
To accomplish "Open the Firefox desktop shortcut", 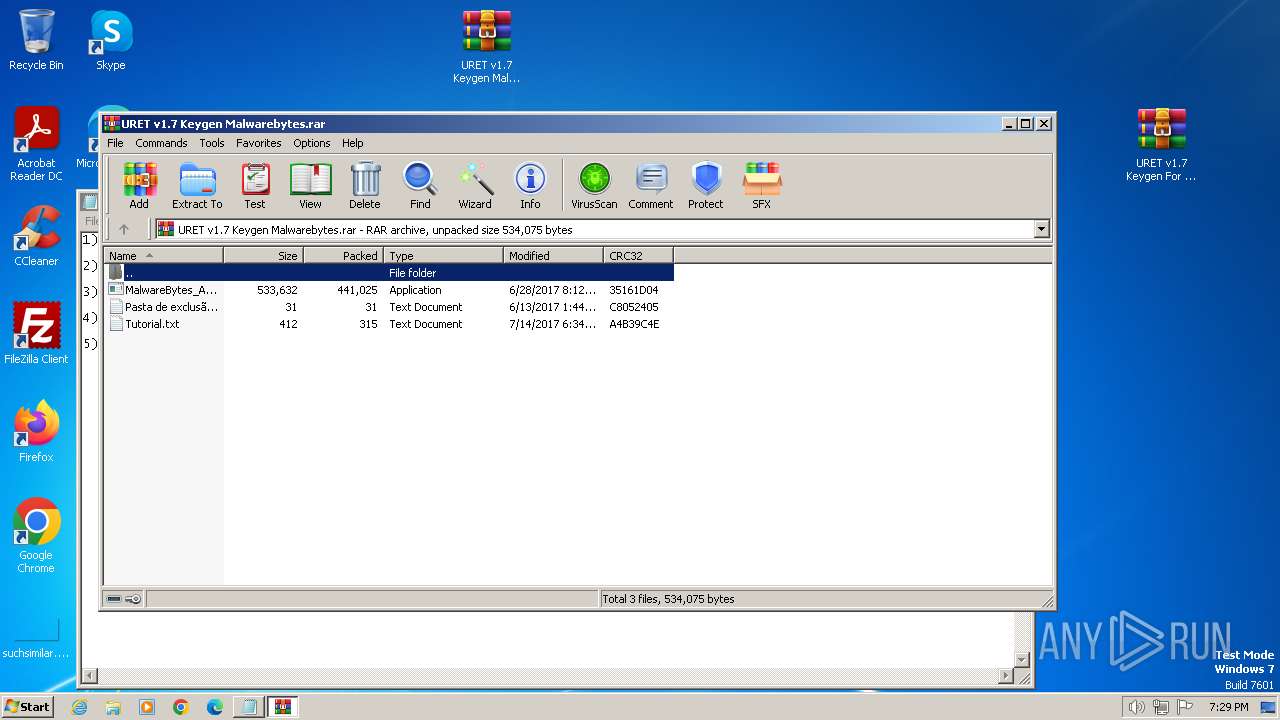I will pos(36,431).
